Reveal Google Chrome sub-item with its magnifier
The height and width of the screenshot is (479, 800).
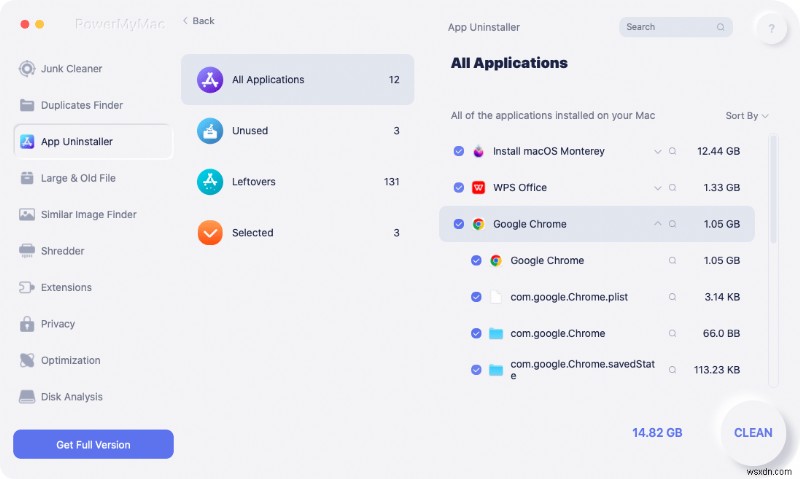pos(672,260)
